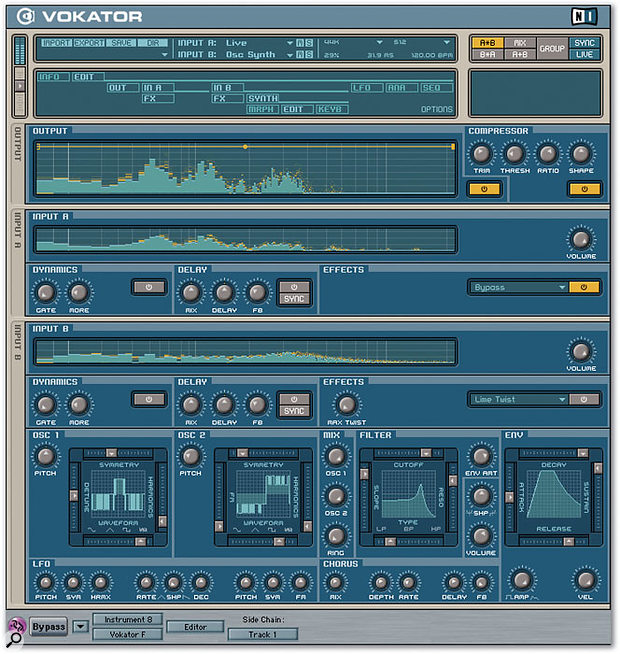Switch to the top-level EDIT tab
620x654 pixels.
(88, 77)
